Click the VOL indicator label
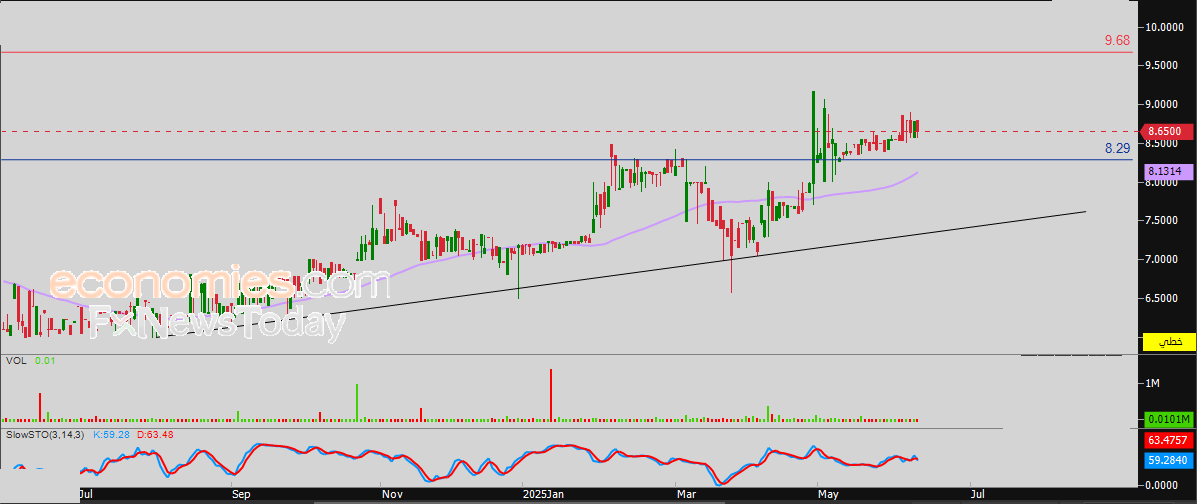The height and width of the screenshot is (504, 1197). click(x=15, y=360)
